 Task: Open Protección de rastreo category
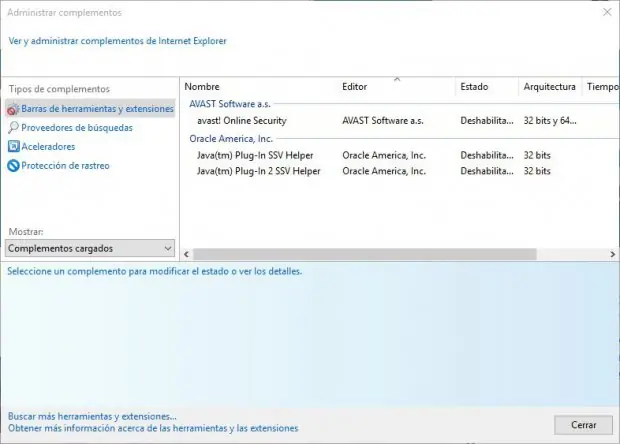65,166
